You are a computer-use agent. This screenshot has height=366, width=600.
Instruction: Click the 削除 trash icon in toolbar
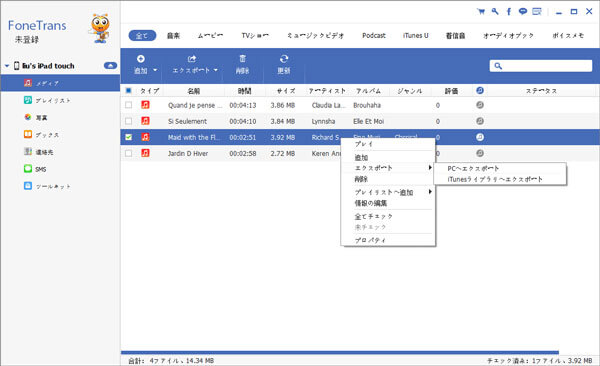[242, 59]
